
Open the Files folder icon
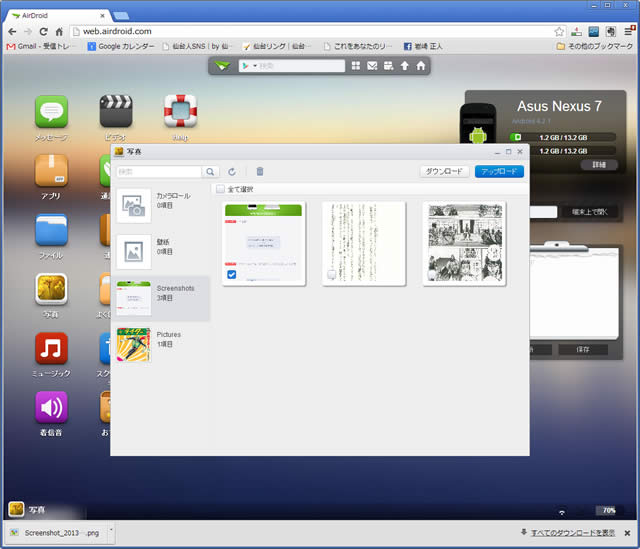(51, 230)
